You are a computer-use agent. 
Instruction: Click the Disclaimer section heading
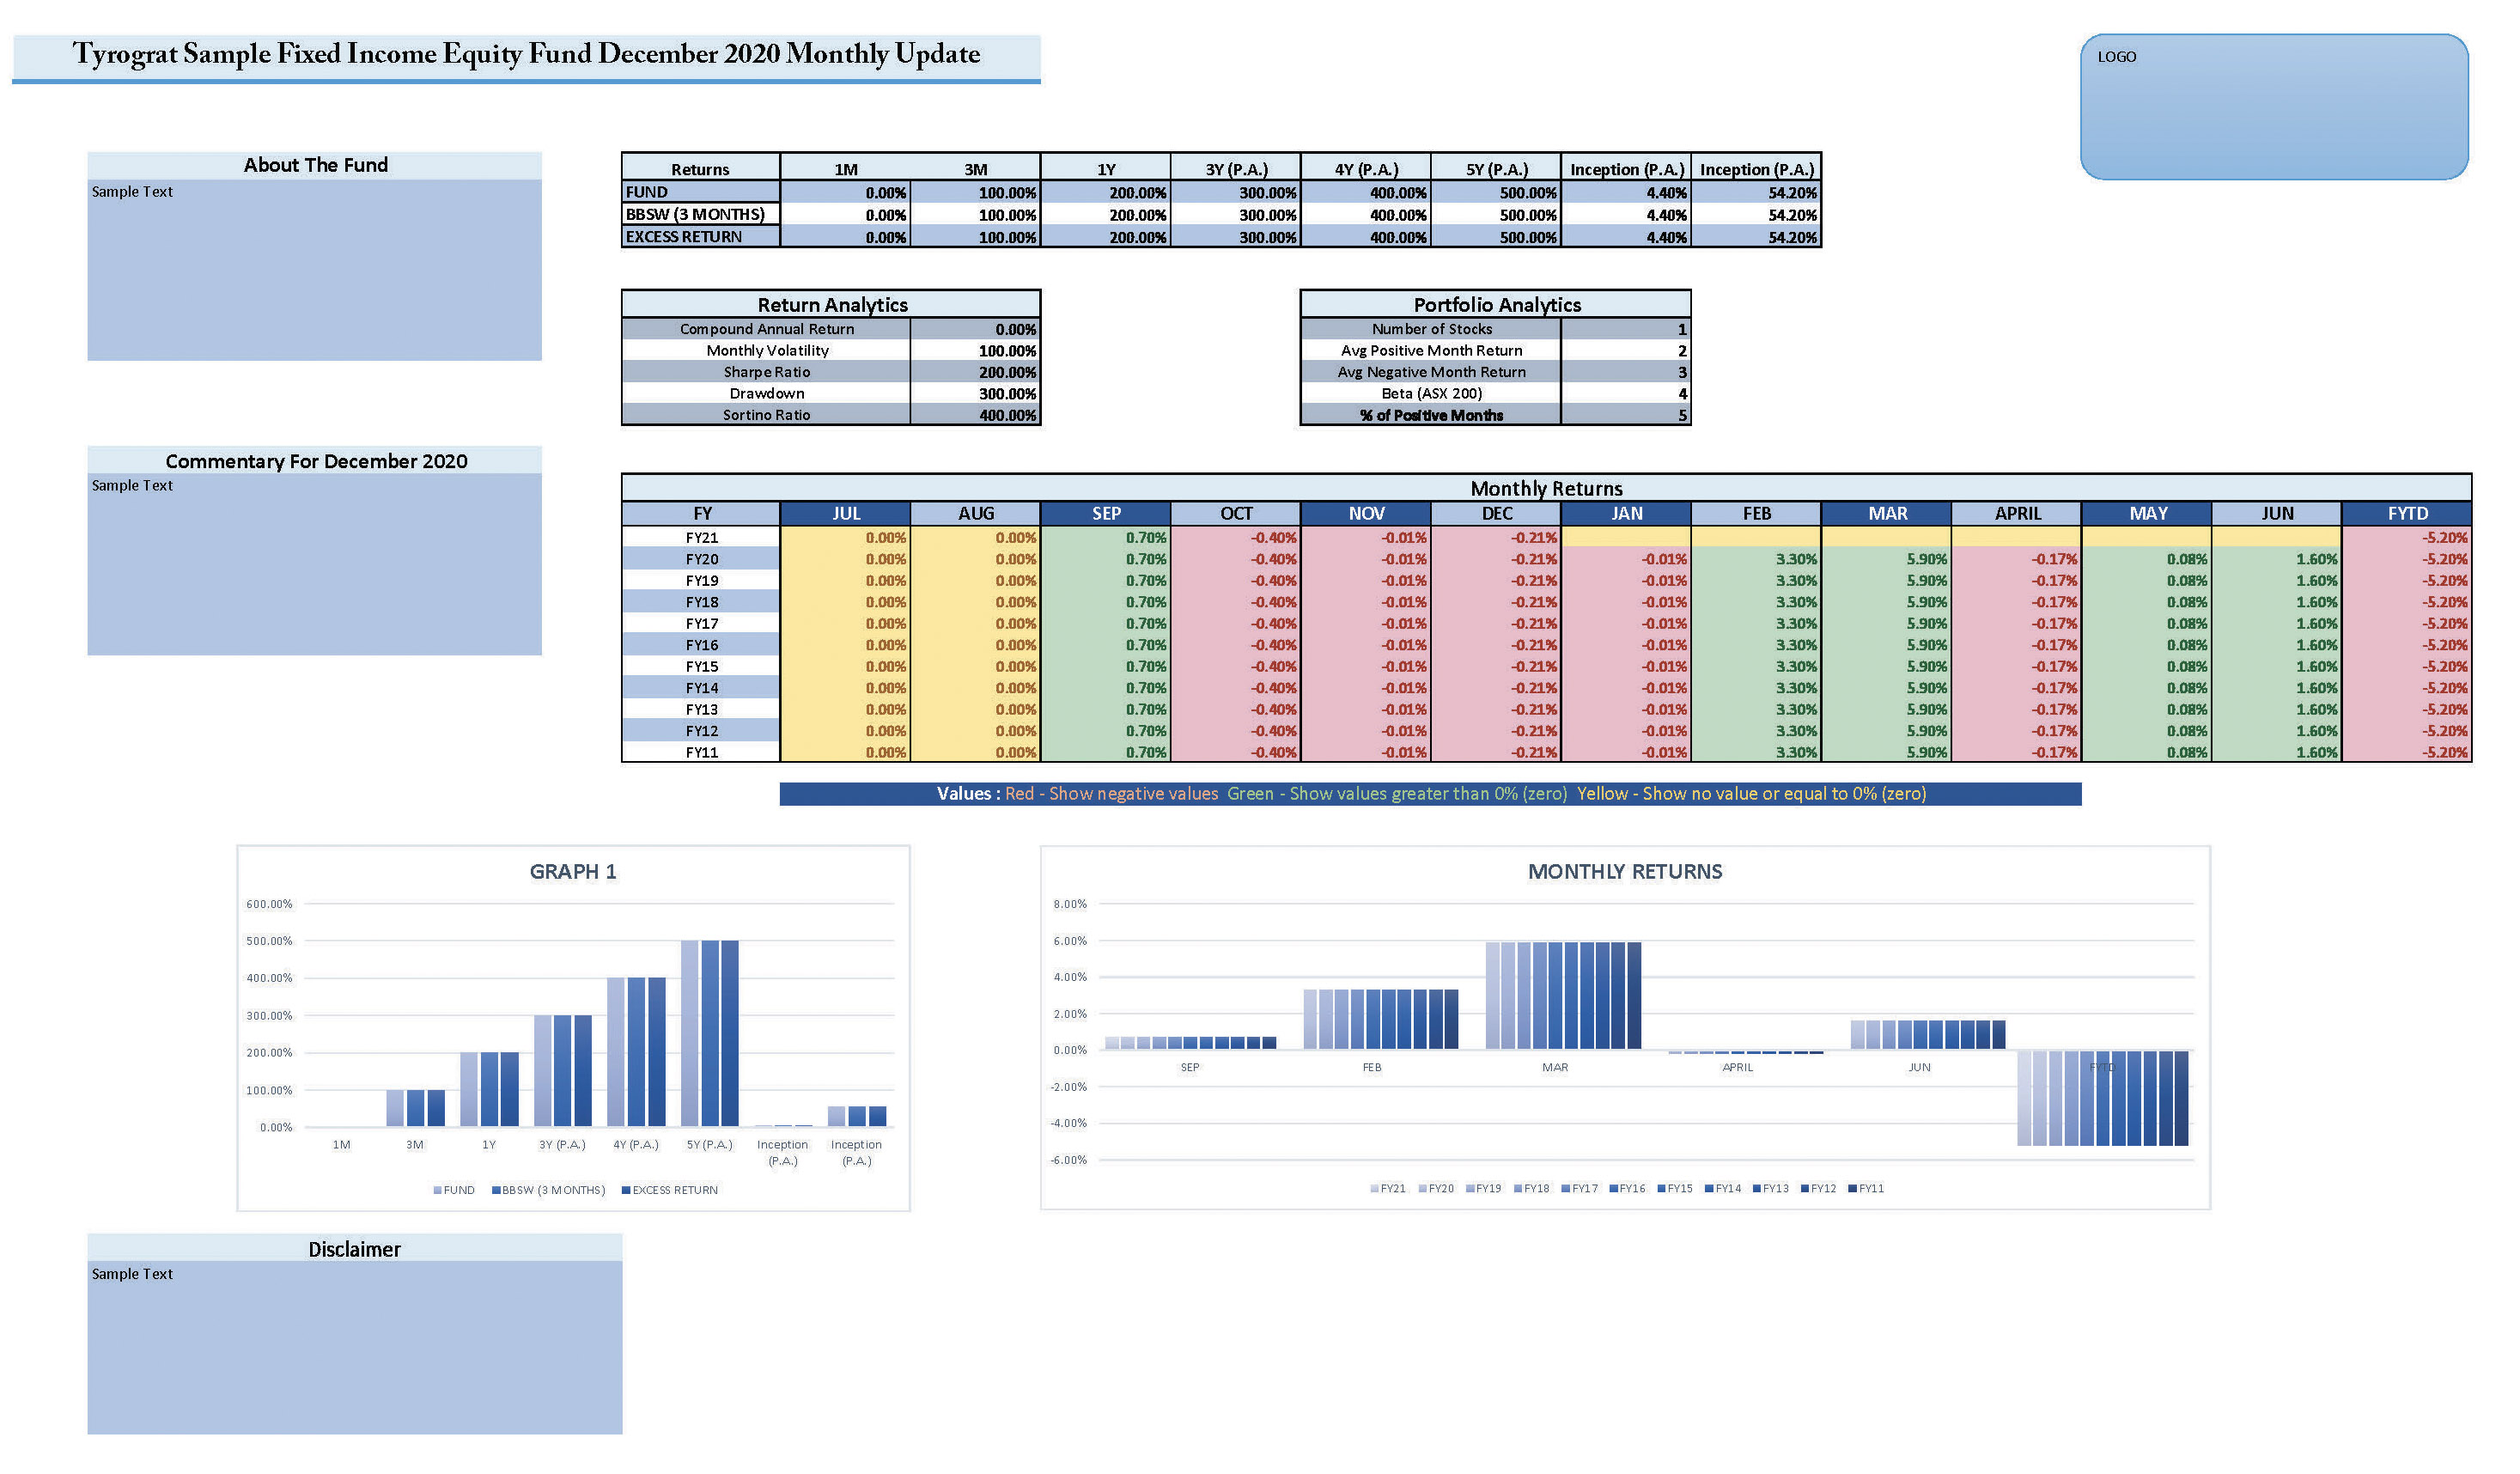point(354,1249)
